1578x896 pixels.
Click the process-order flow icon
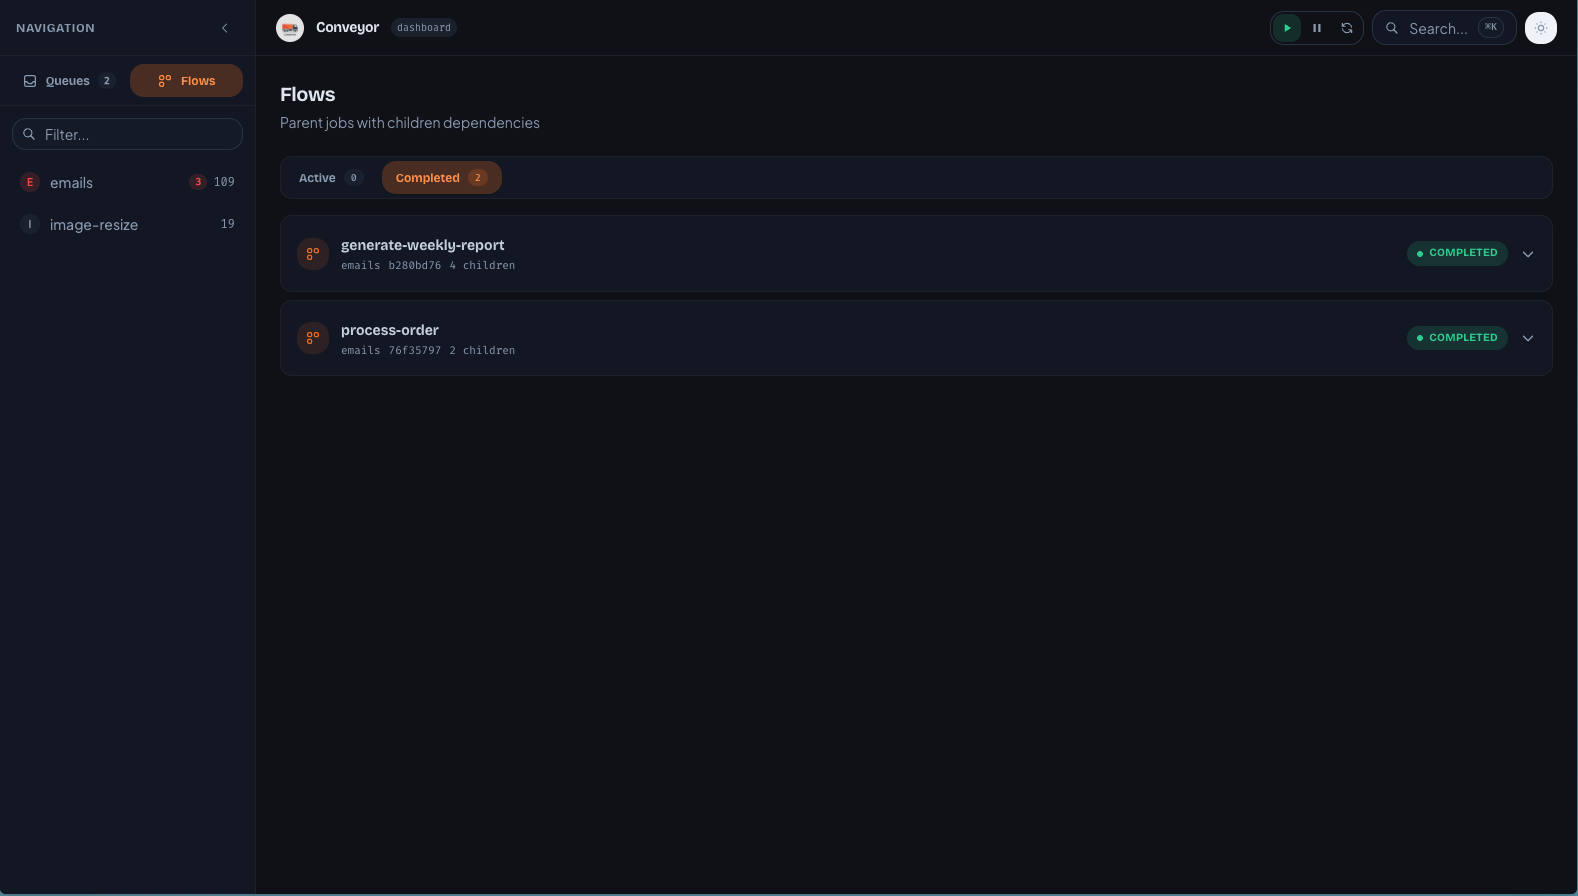pyautogui.click(x=313, y=338)
